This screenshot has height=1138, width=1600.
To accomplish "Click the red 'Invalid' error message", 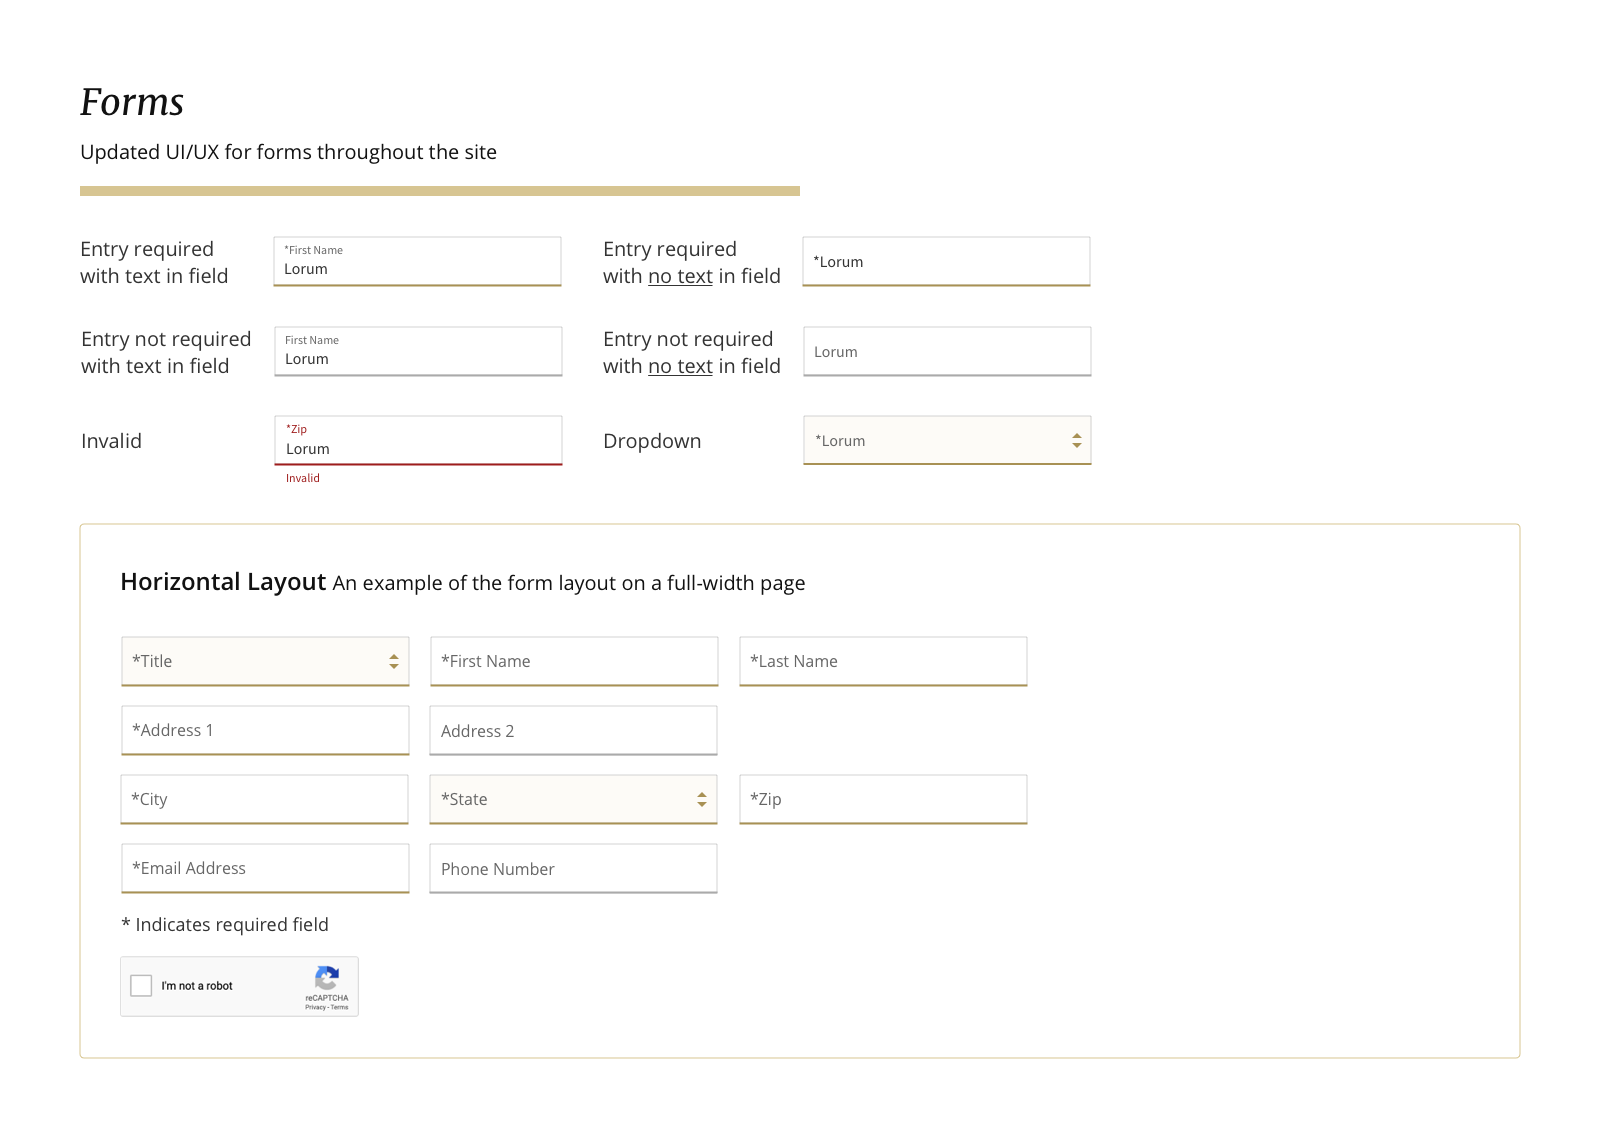I will click(x=303, y=478).
